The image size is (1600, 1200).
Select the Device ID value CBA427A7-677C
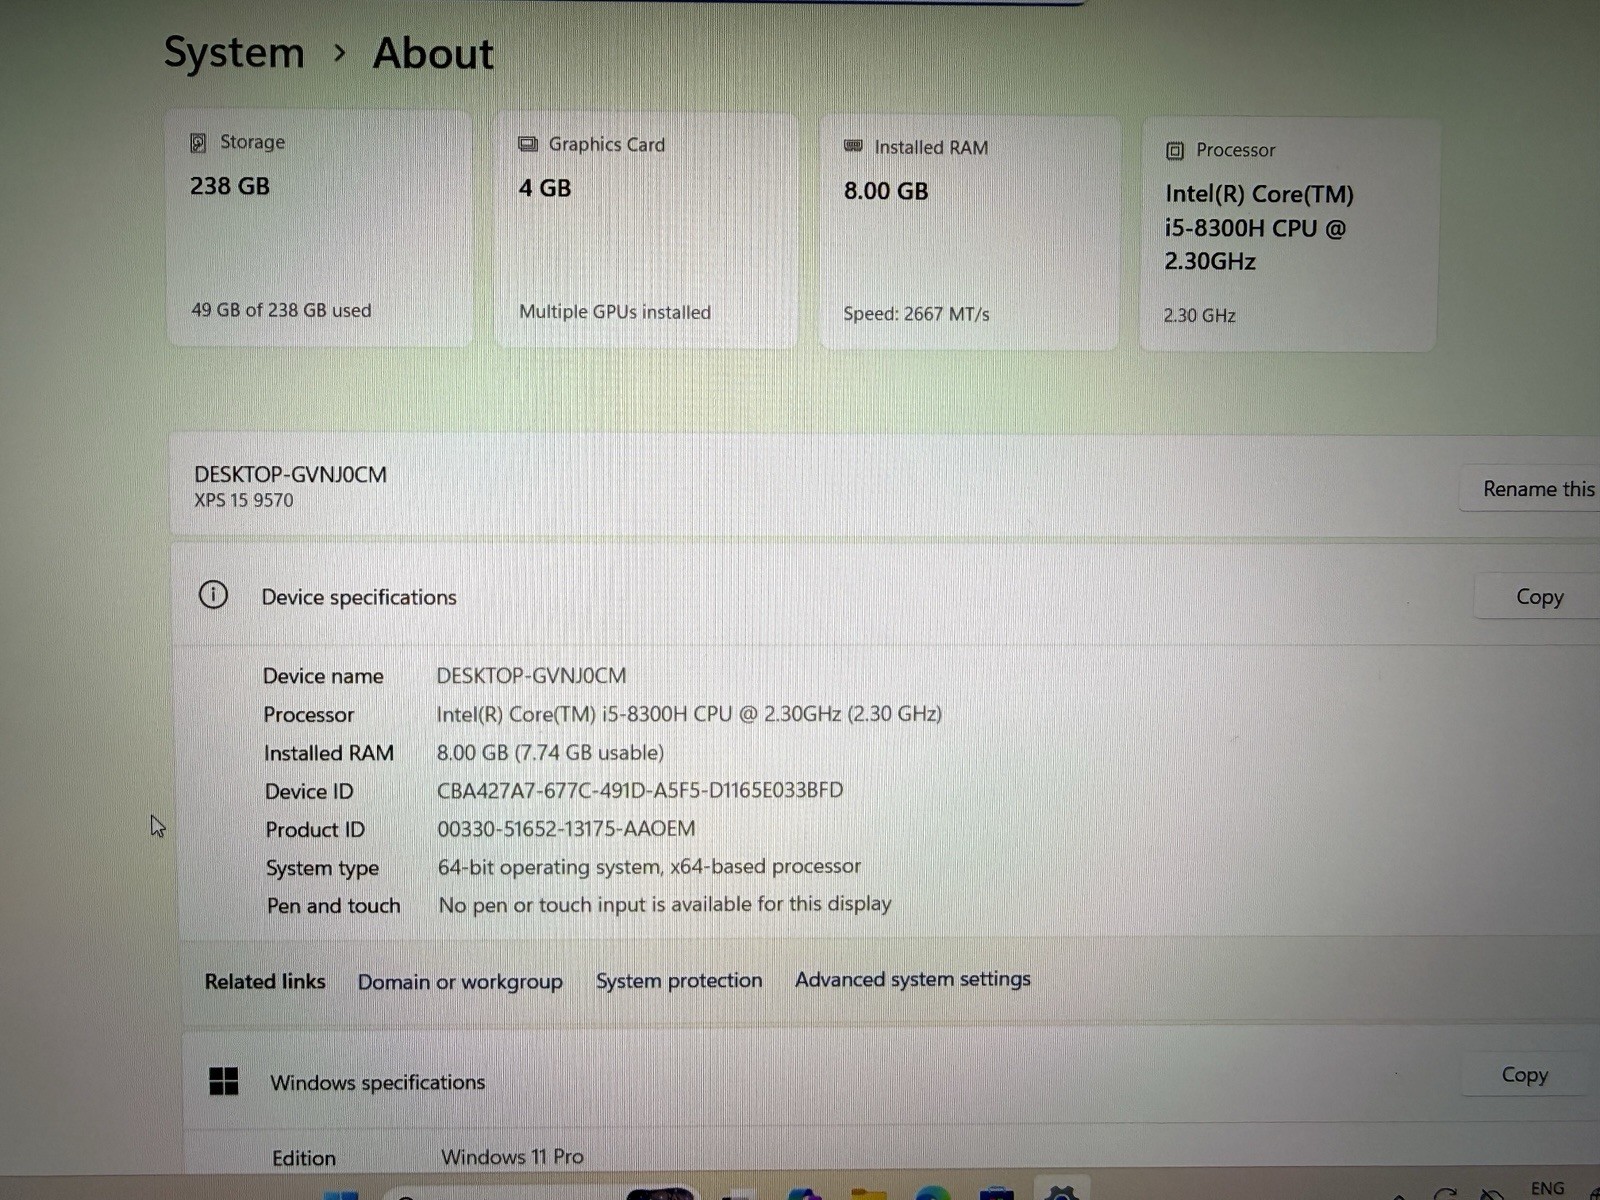[x=639, y=790]
